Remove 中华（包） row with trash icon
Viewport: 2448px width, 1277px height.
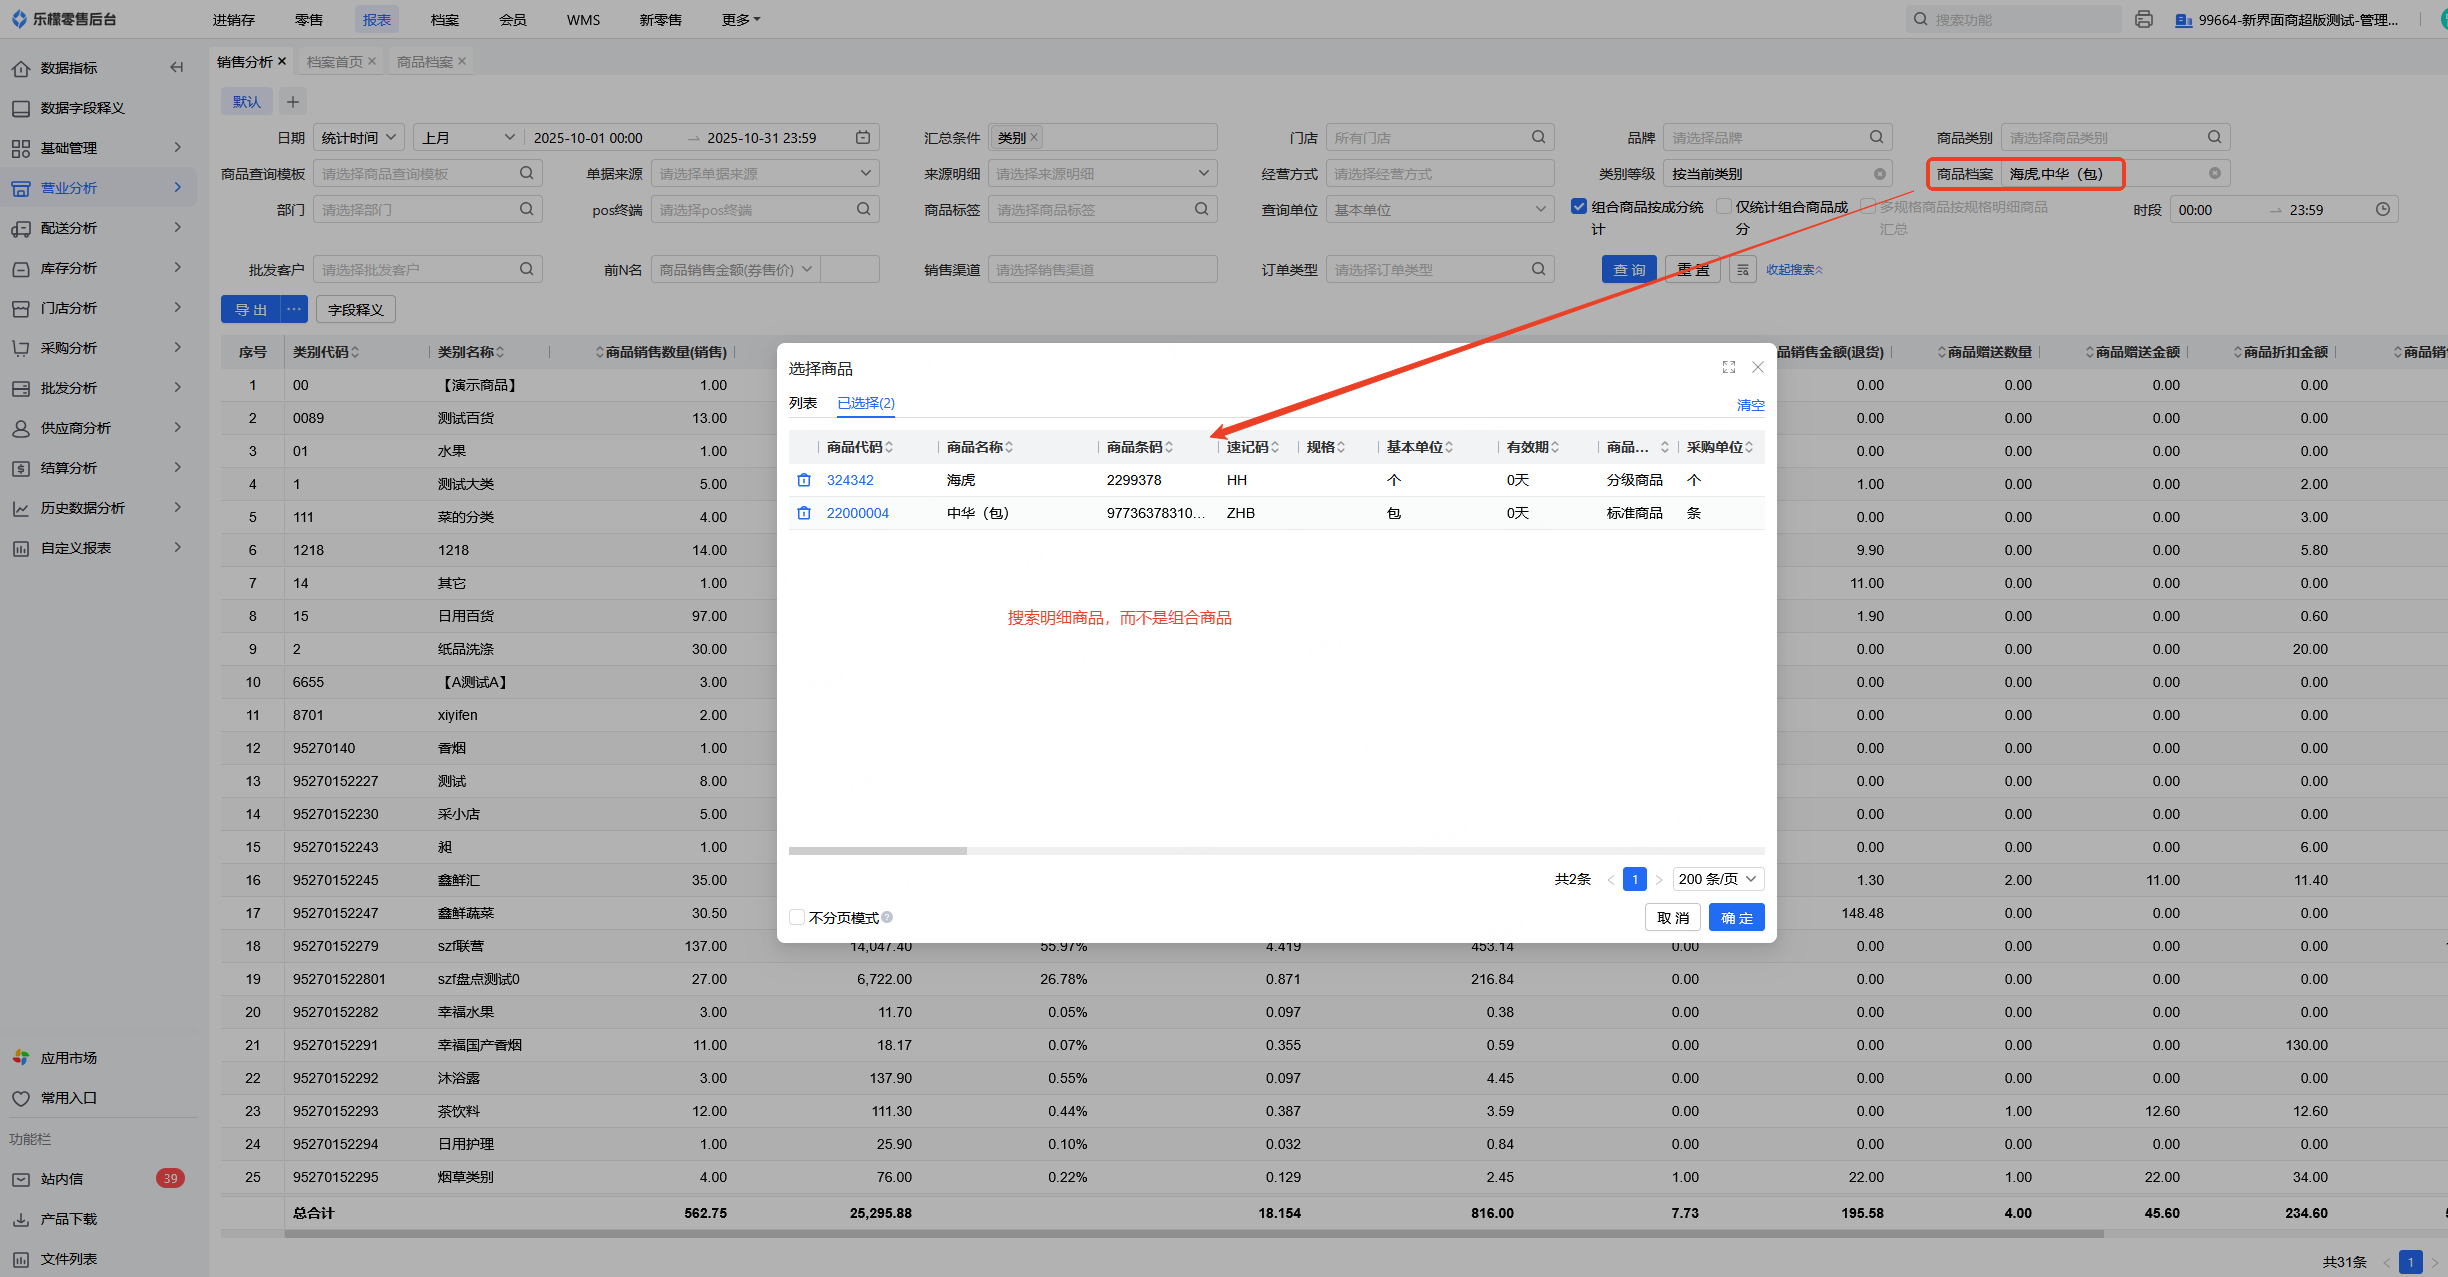coord(803,513)
